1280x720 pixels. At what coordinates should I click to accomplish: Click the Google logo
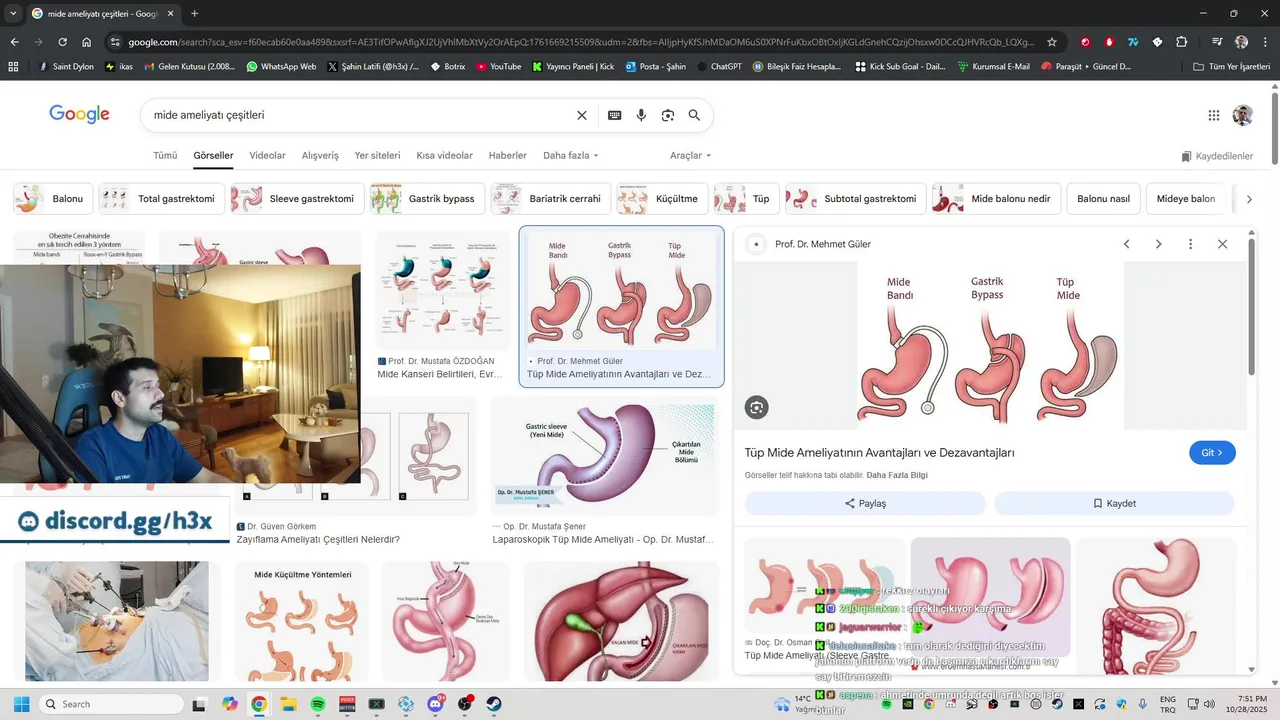point(79,115)
